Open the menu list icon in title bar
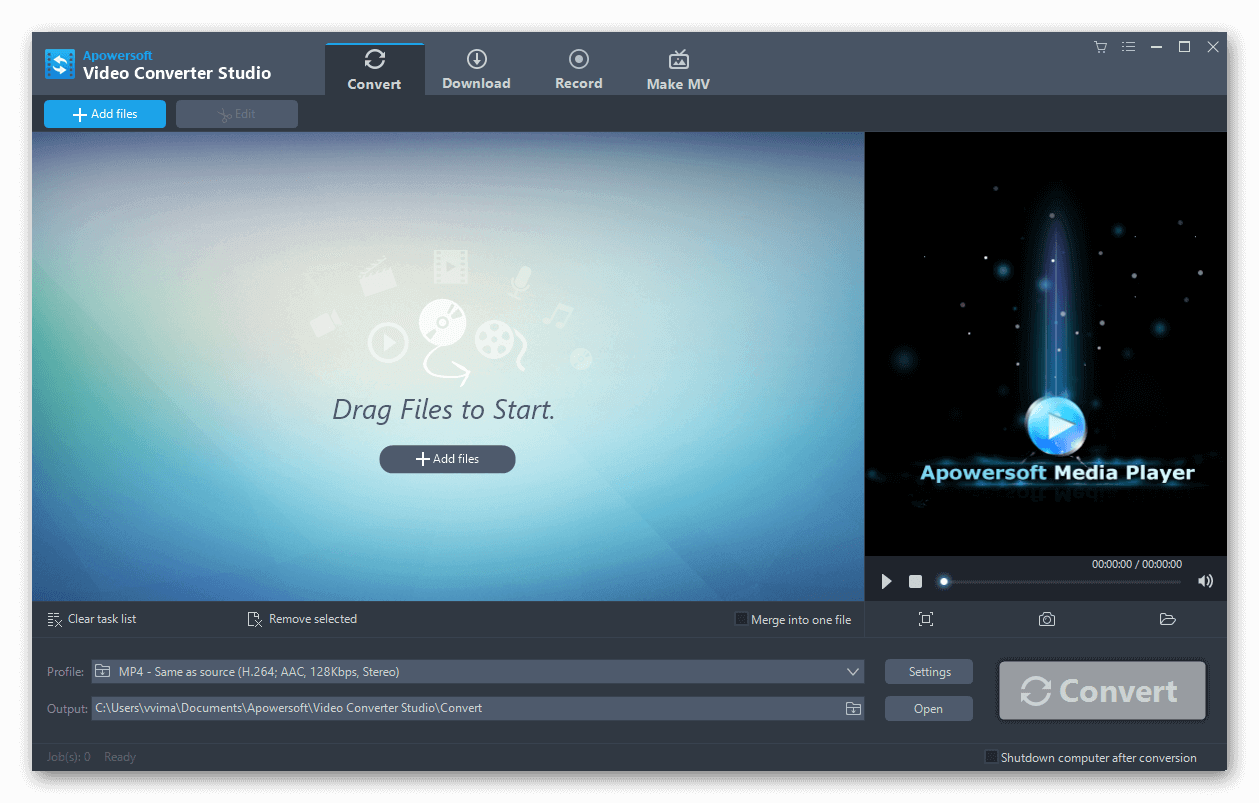Image resolution: width=1259 pixels, height=803 pixels. click(x=1128, y=47)
